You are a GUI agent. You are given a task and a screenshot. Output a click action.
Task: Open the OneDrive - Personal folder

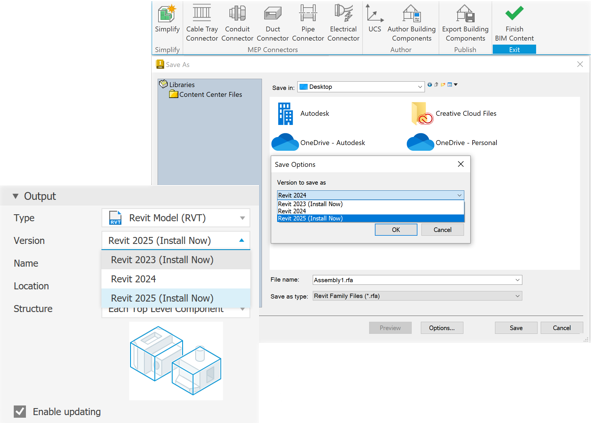[x=452, y=142]
